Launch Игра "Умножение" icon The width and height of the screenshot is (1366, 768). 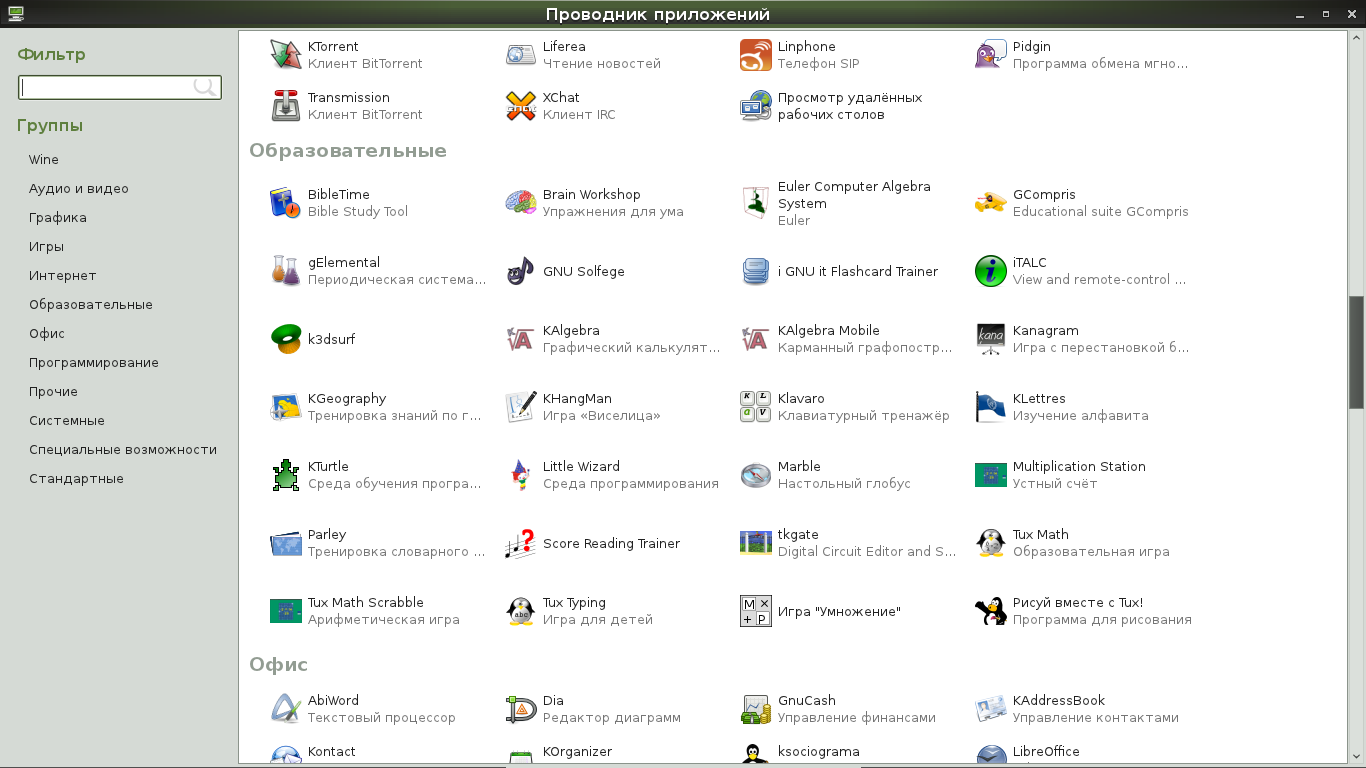point(756,611)
